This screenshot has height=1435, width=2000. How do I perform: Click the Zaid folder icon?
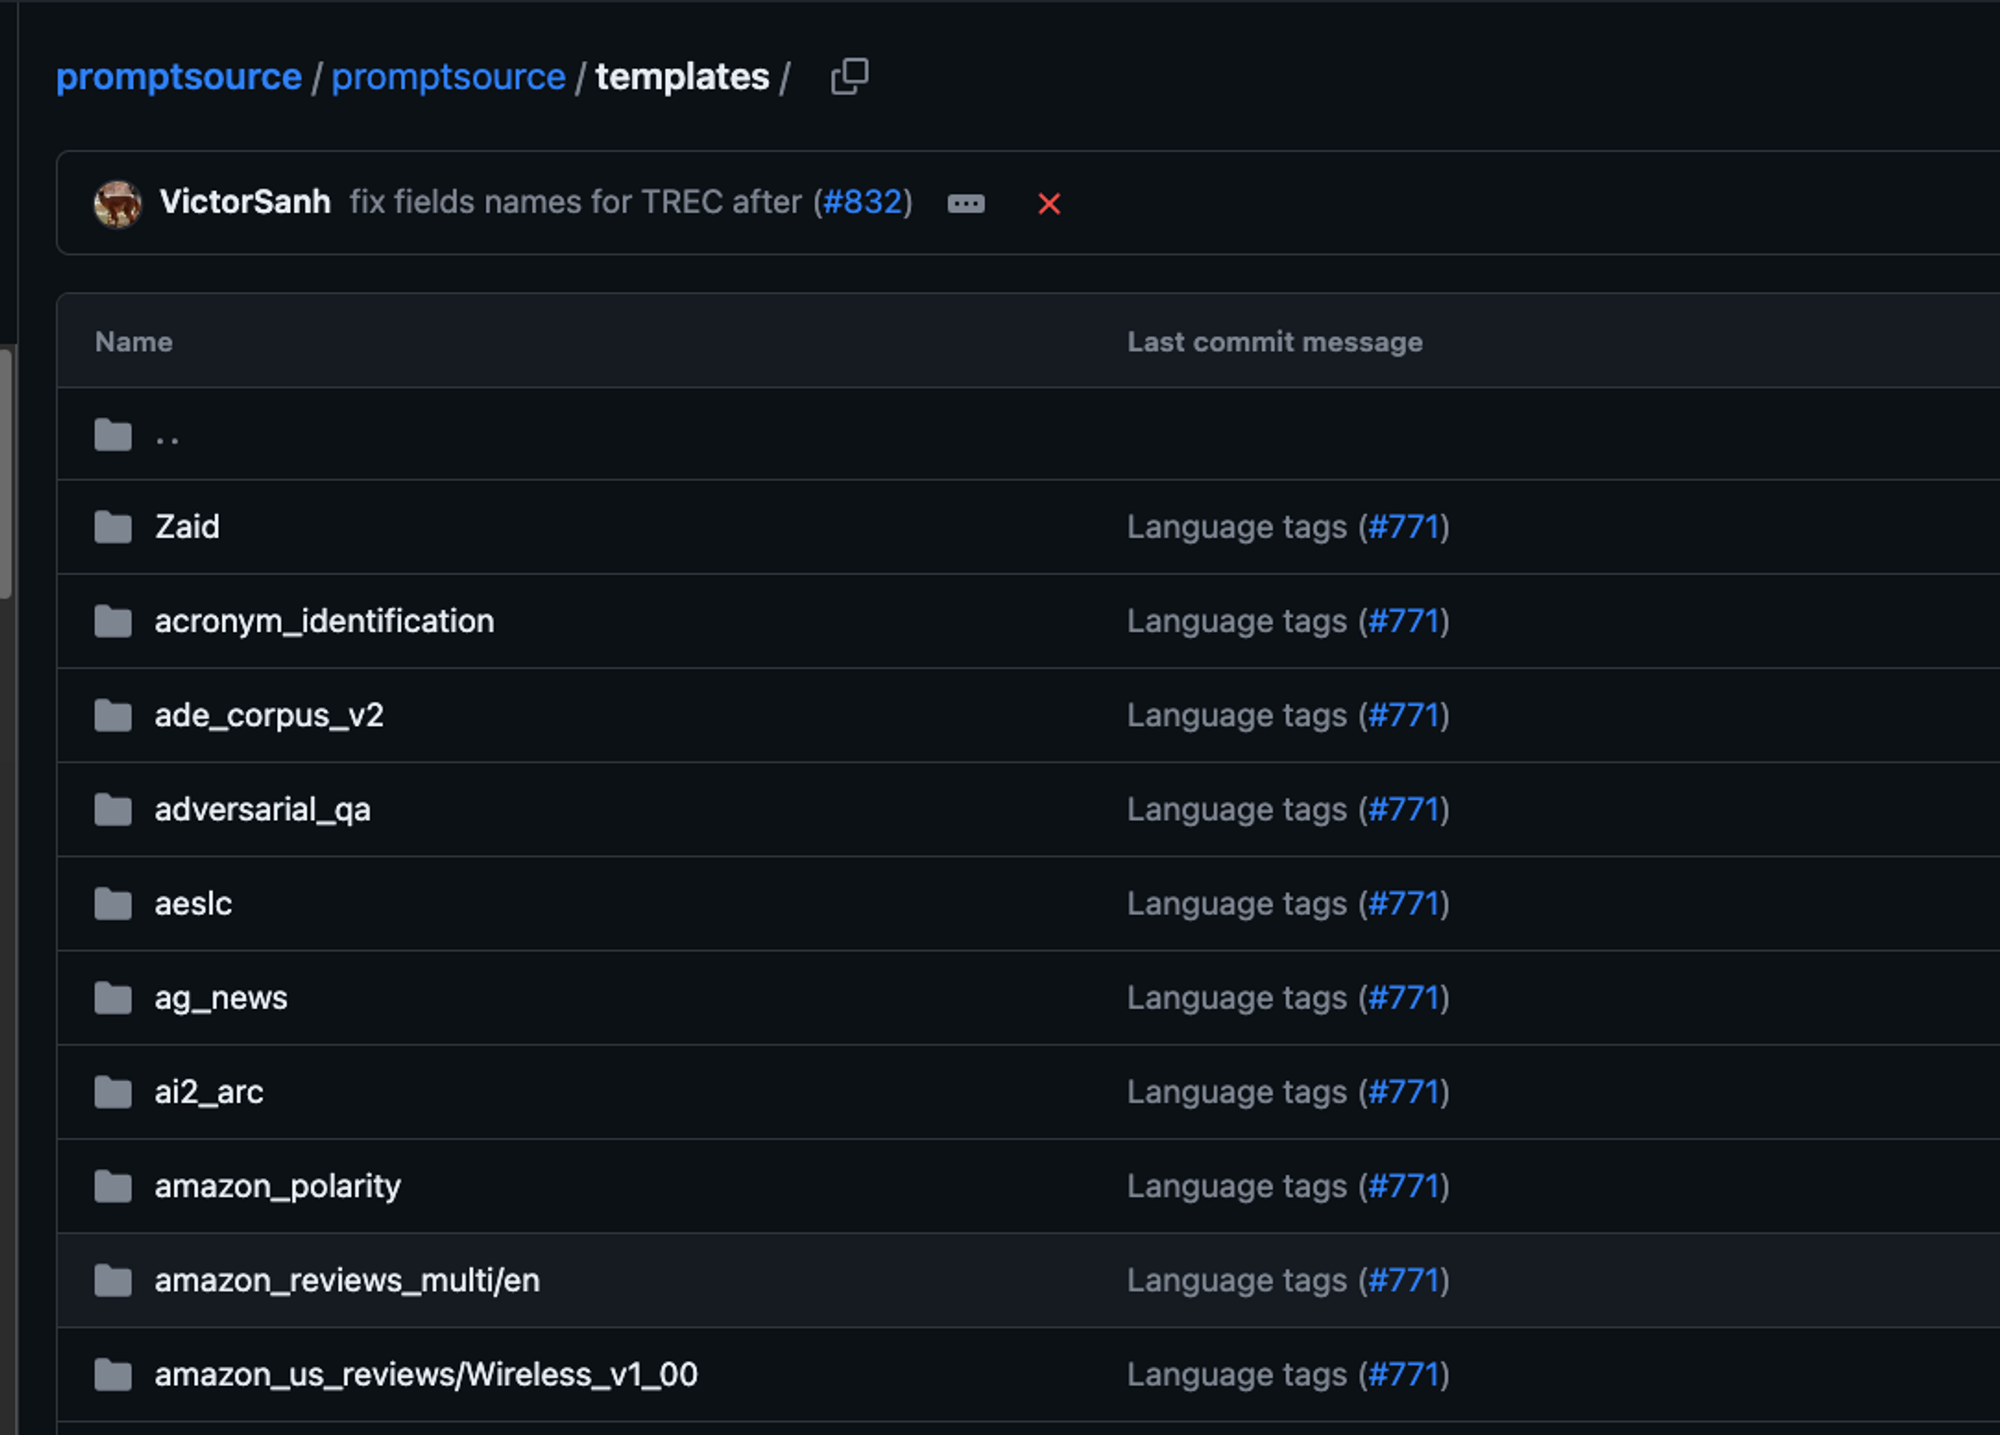113,527
